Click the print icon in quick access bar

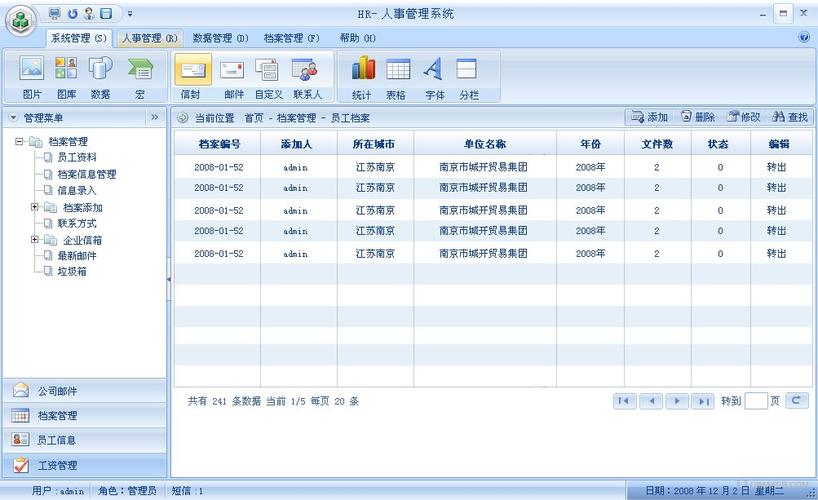click(54, 13)
